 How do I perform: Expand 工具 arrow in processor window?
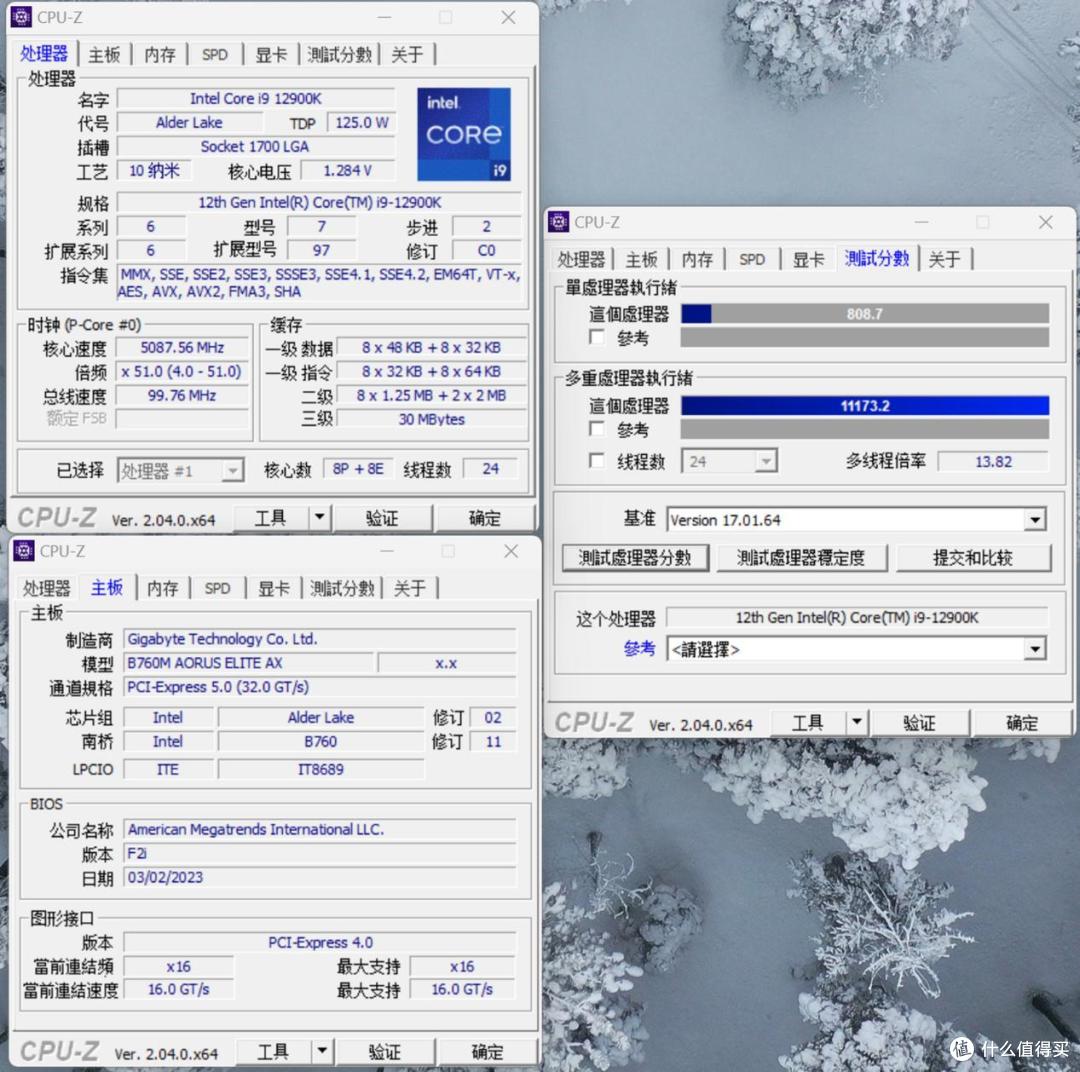click(320, 517)
